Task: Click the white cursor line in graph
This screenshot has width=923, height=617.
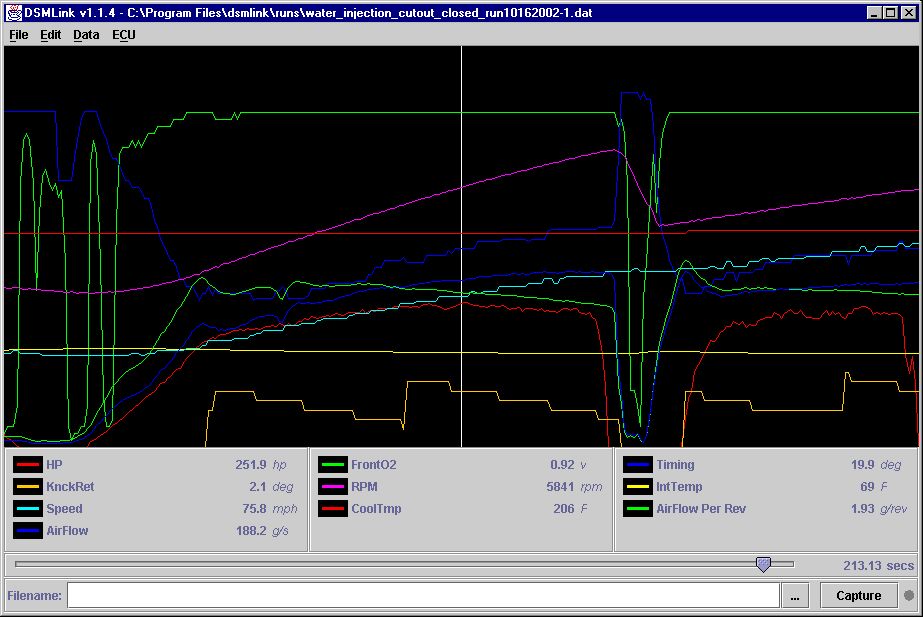Action: coord(462,246)
